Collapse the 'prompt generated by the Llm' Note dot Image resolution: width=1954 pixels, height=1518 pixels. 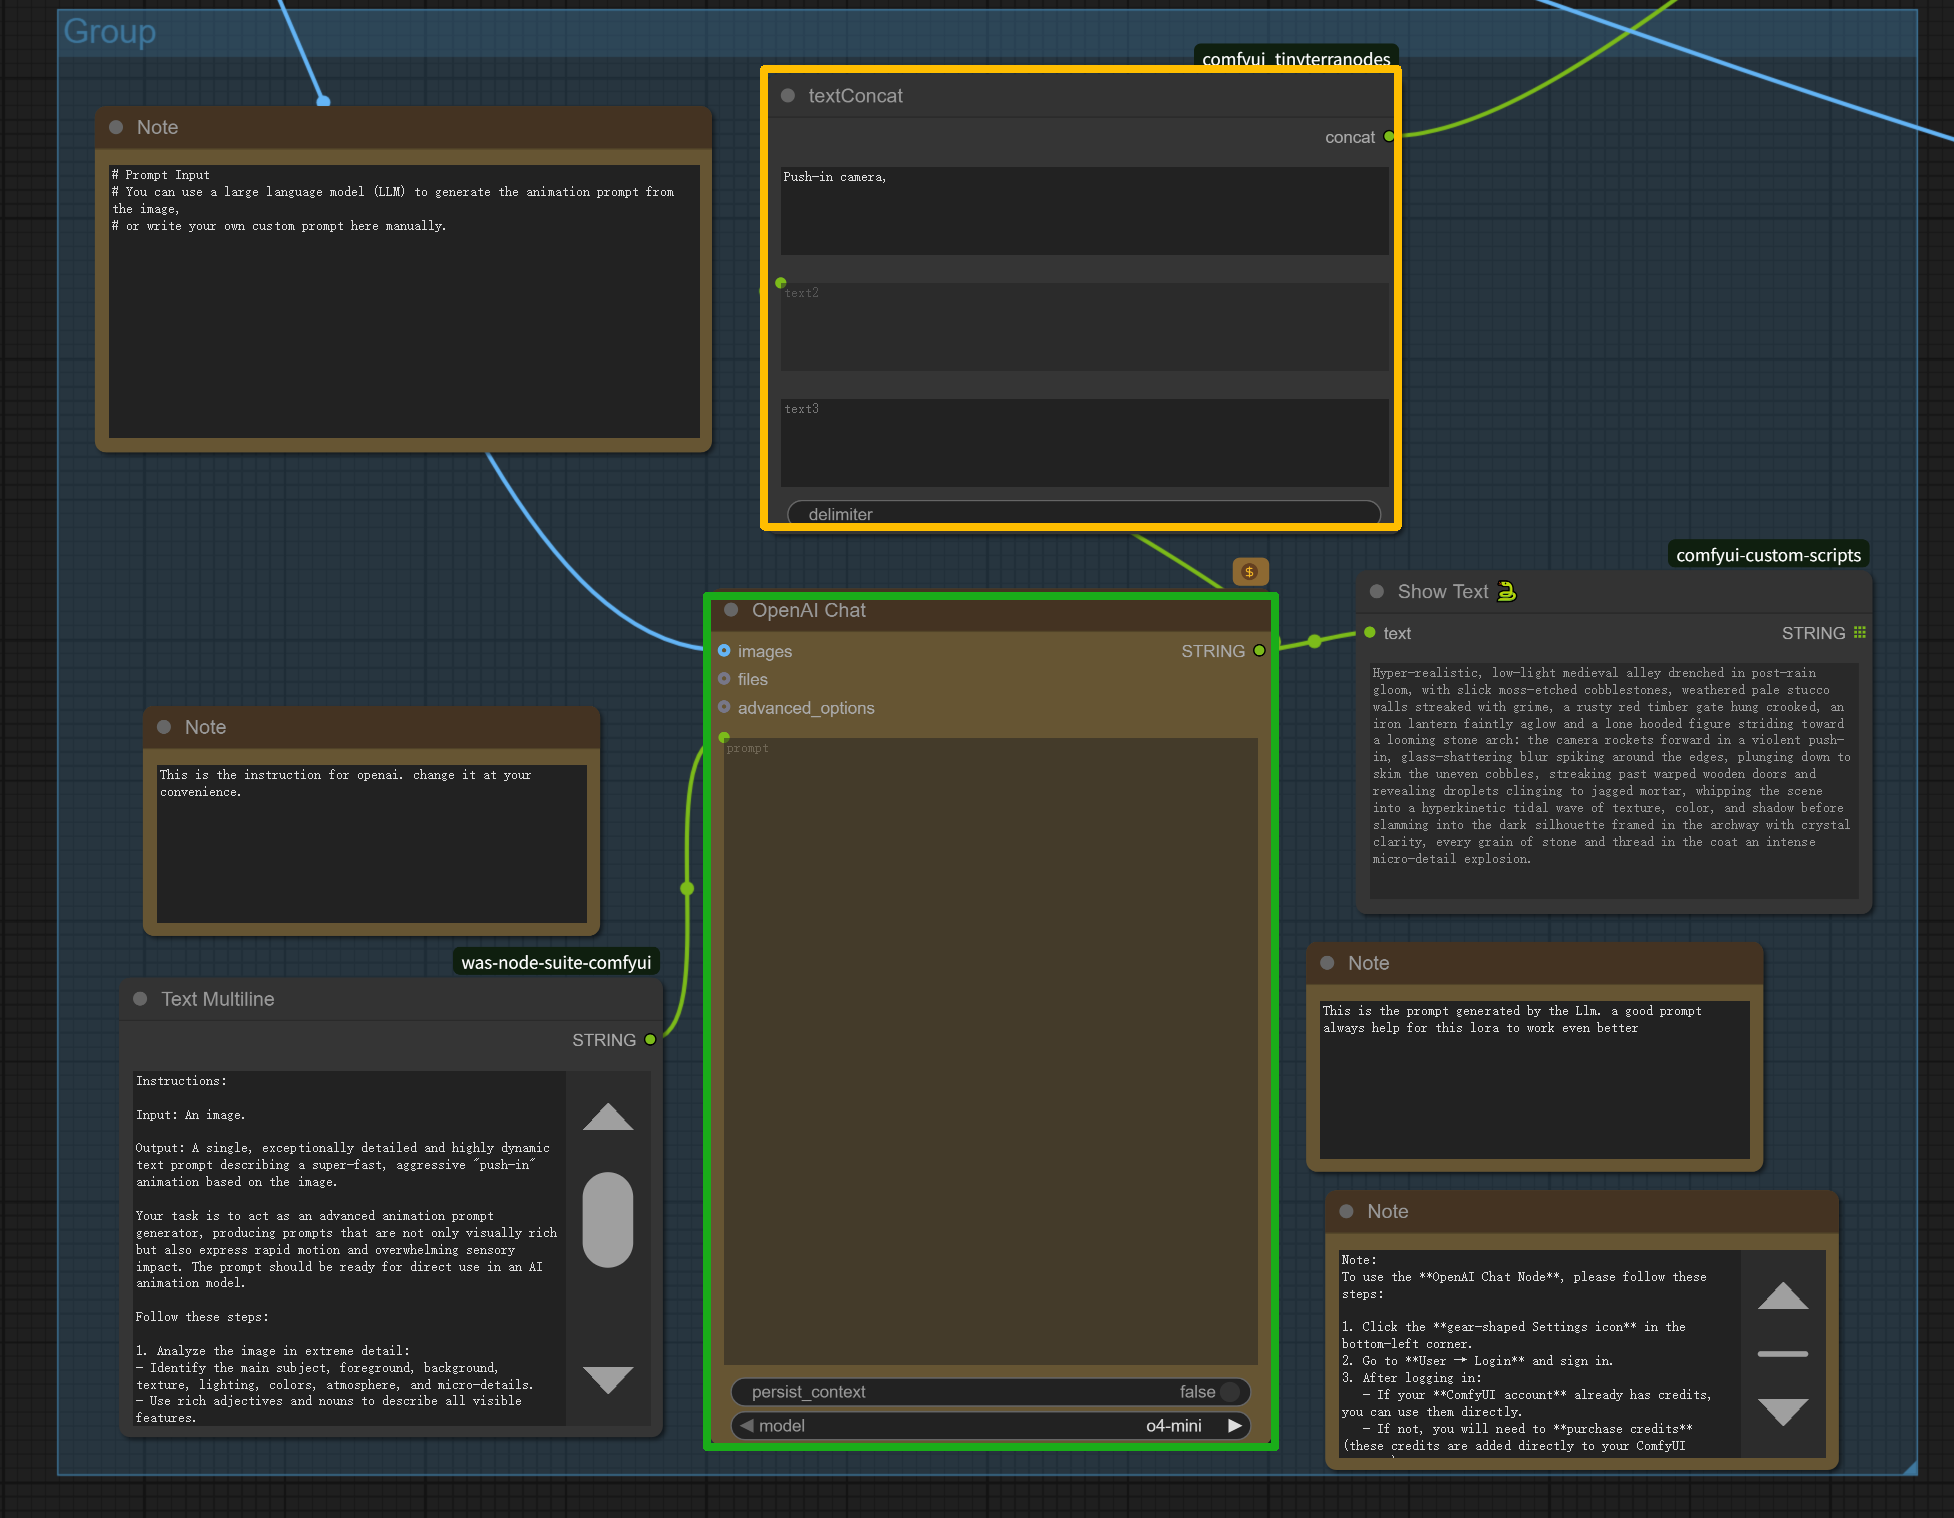pos(1327,963)
